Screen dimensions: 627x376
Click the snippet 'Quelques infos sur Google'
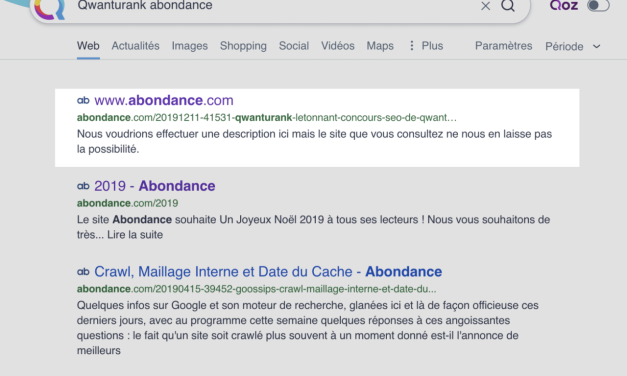[x=308, y=328]
